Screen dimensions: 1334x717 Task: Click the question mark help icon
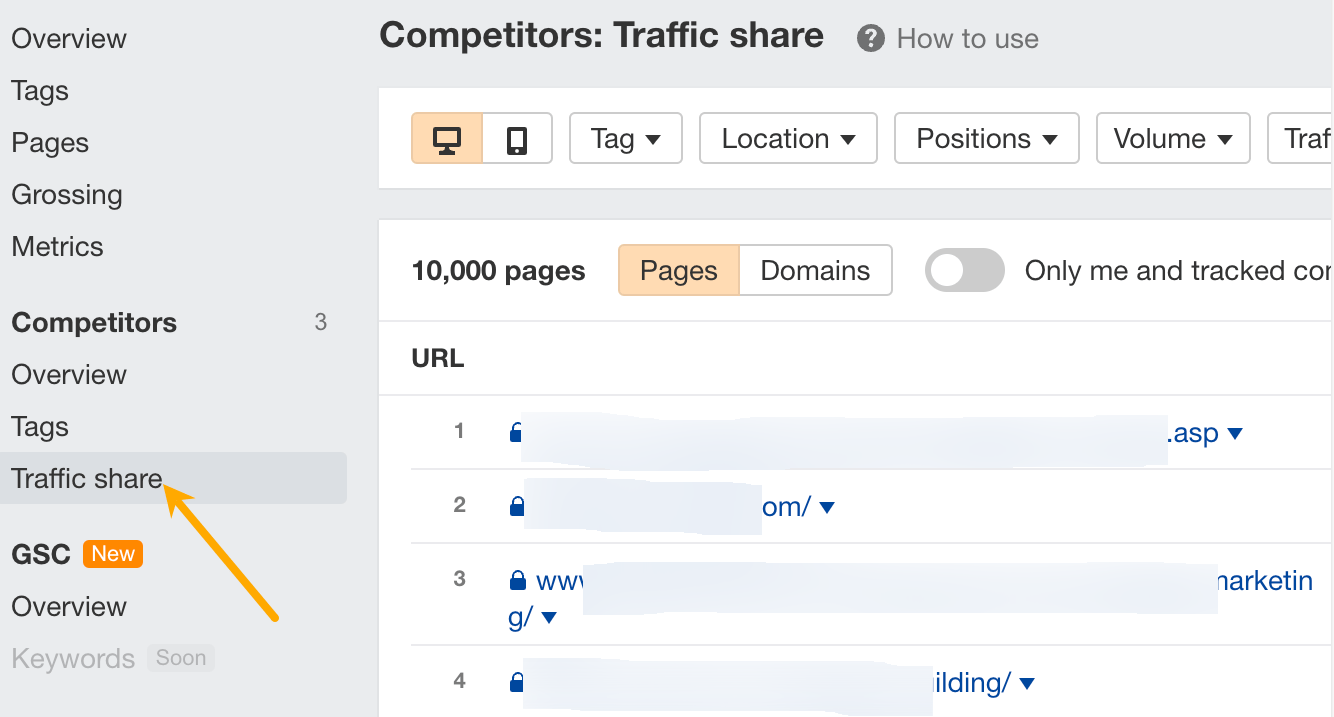(871, 39)
